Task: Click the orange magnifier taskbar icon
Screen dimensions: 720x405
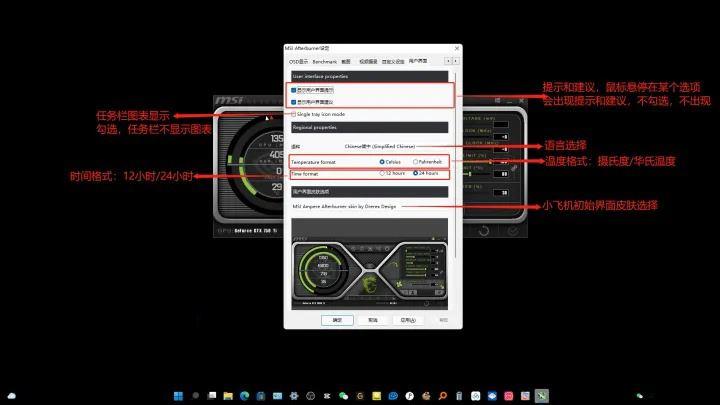Action: (443, 396)
